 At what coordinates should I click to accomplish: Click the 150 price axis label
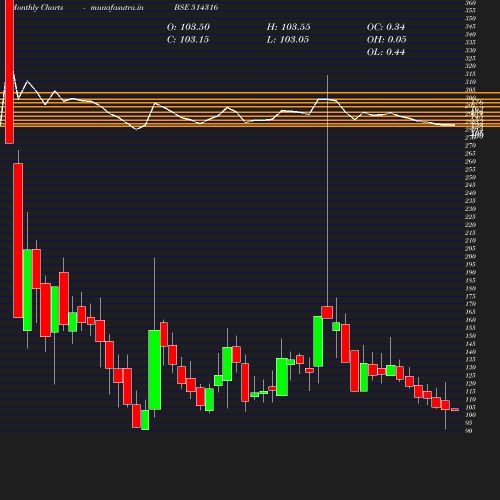tap(470, 336)
